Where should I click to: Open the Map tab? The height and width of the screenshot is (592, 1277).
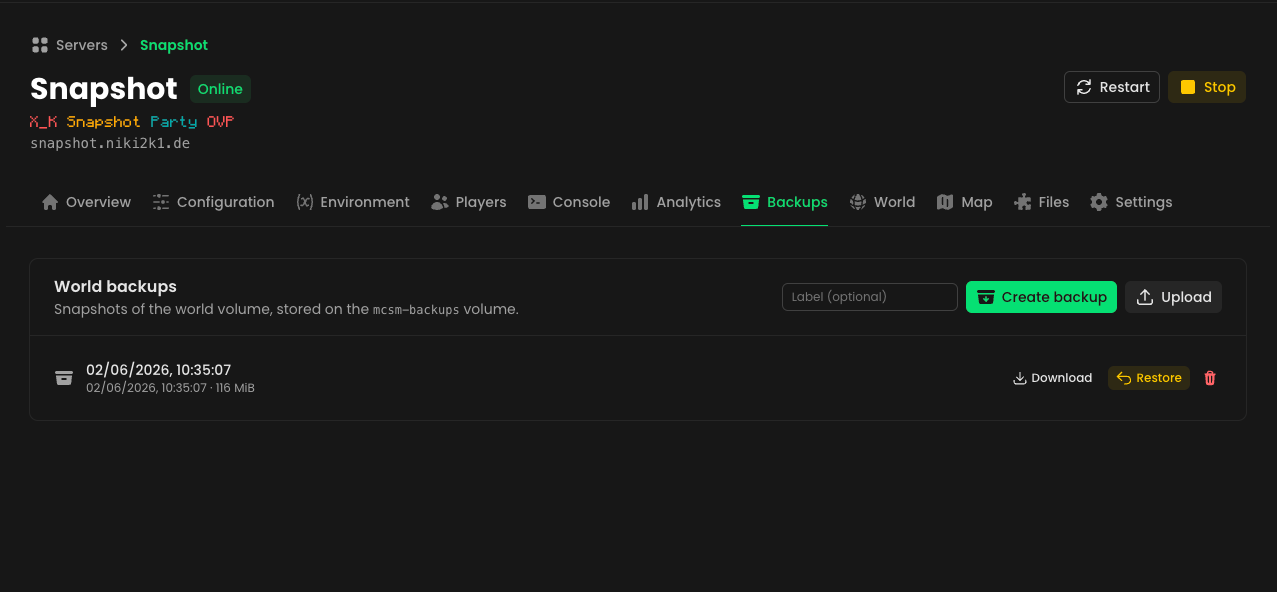[965, 202]
